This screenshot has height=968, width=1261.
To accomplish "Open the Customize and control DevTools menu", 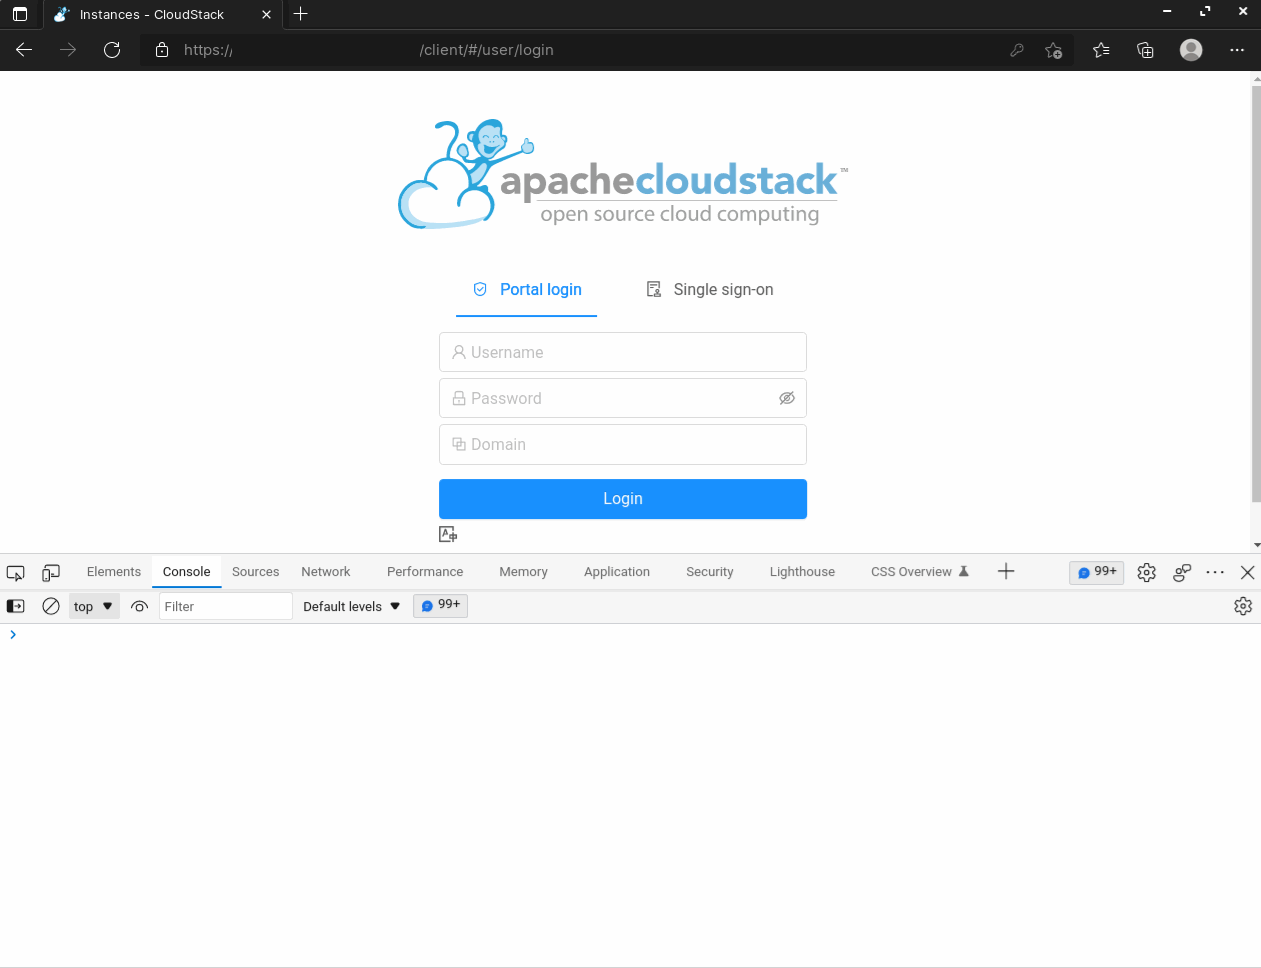I will coord(1215,572).
